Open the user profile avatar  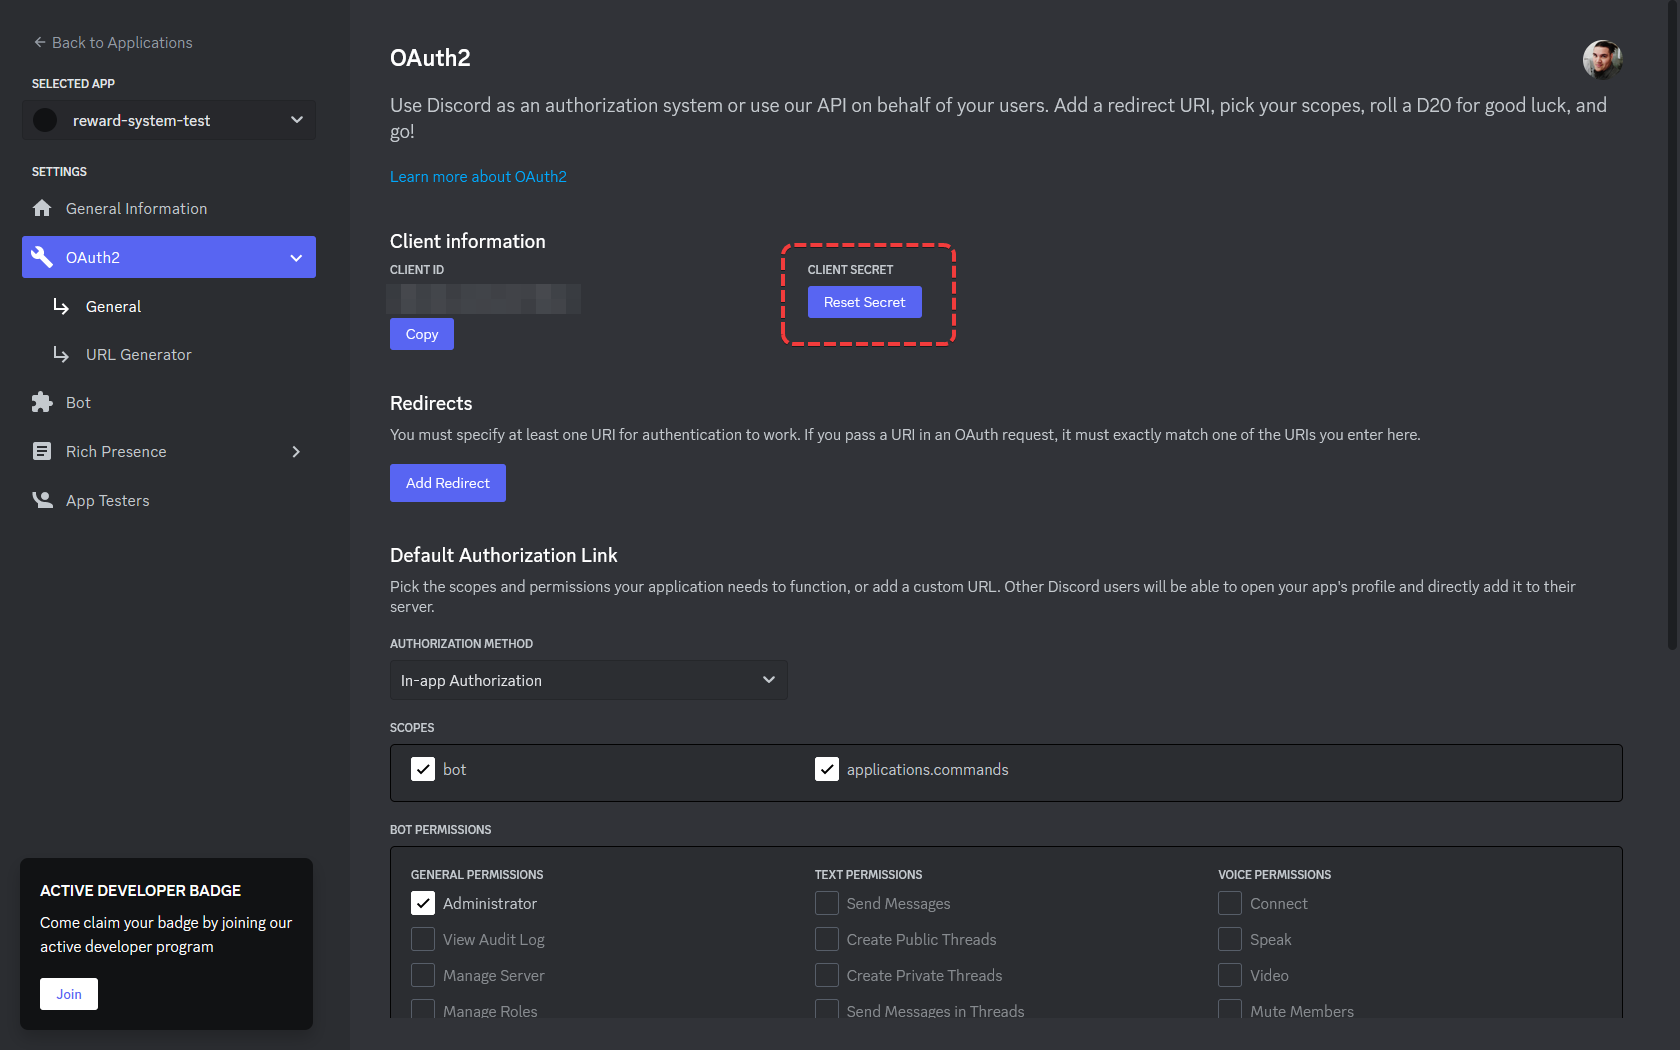(x=1602, y=60)
